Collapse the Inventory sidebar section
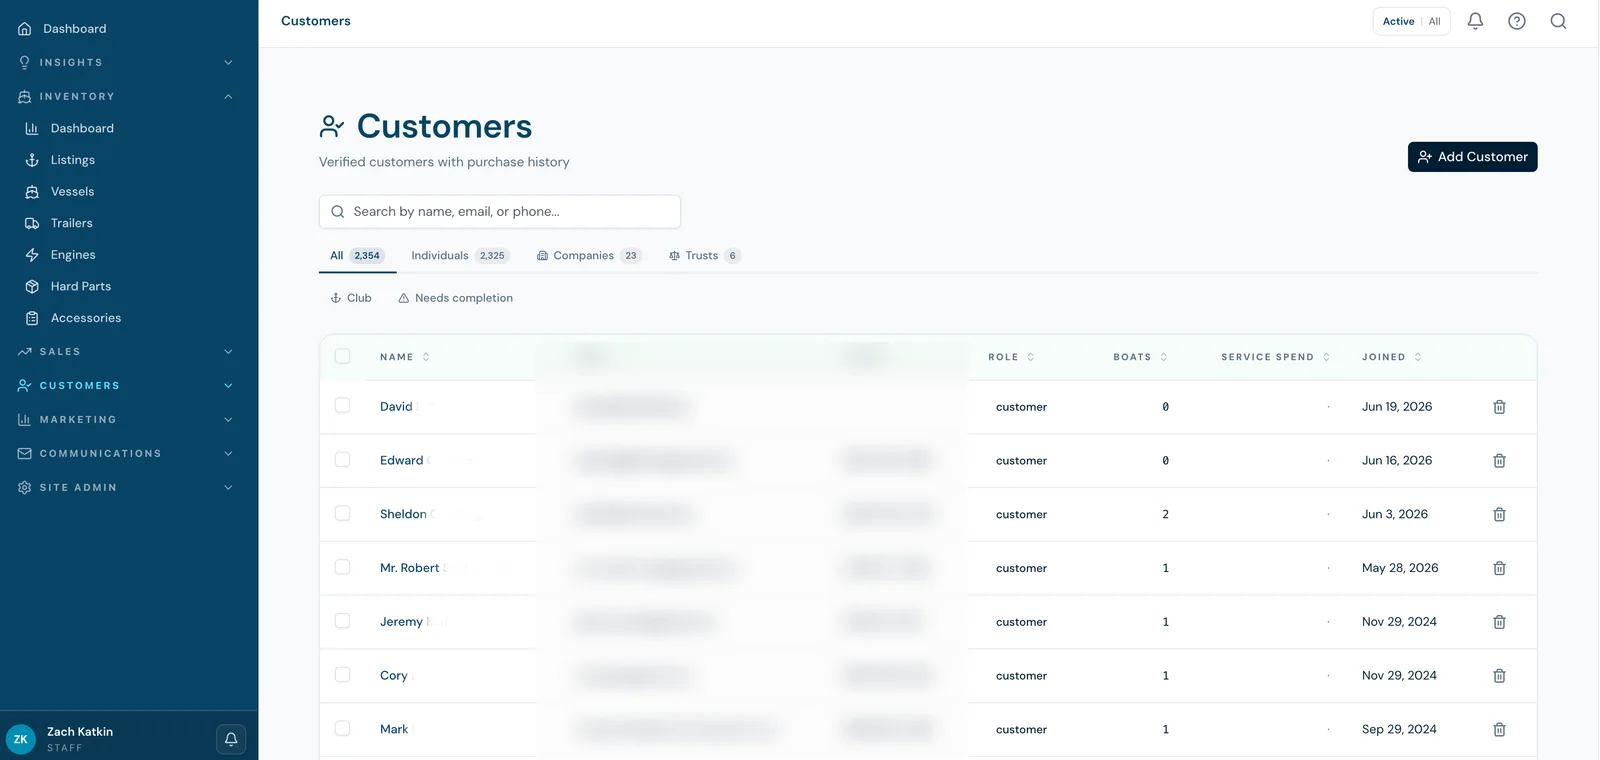Screen dimensions: 1600x760 (128, 96)
